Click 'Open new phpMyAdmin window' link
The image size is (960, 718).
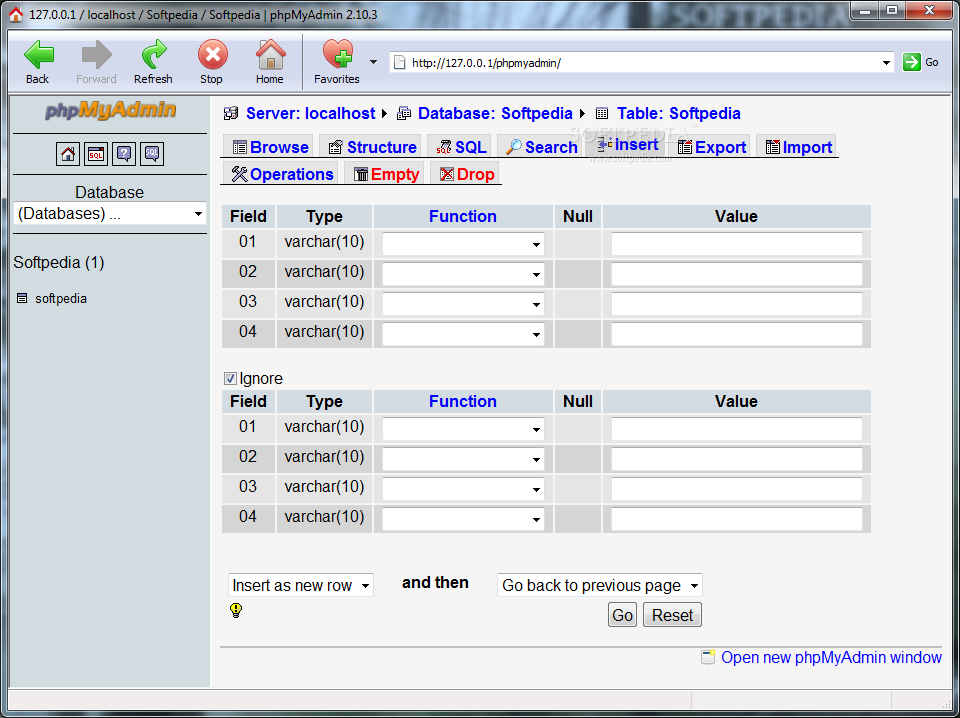pyautogui.click(x=831, y=657)
